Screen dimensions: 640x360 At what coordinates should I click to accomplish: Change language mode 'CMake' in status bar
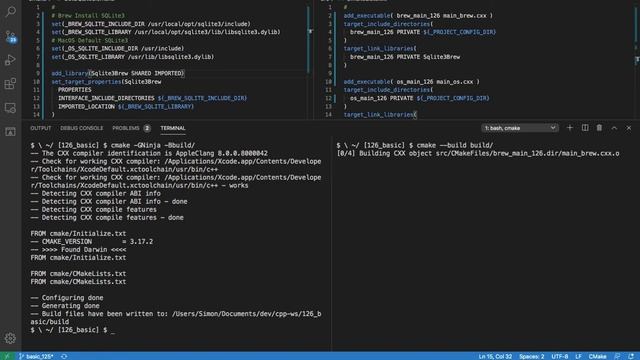point(597,356)
